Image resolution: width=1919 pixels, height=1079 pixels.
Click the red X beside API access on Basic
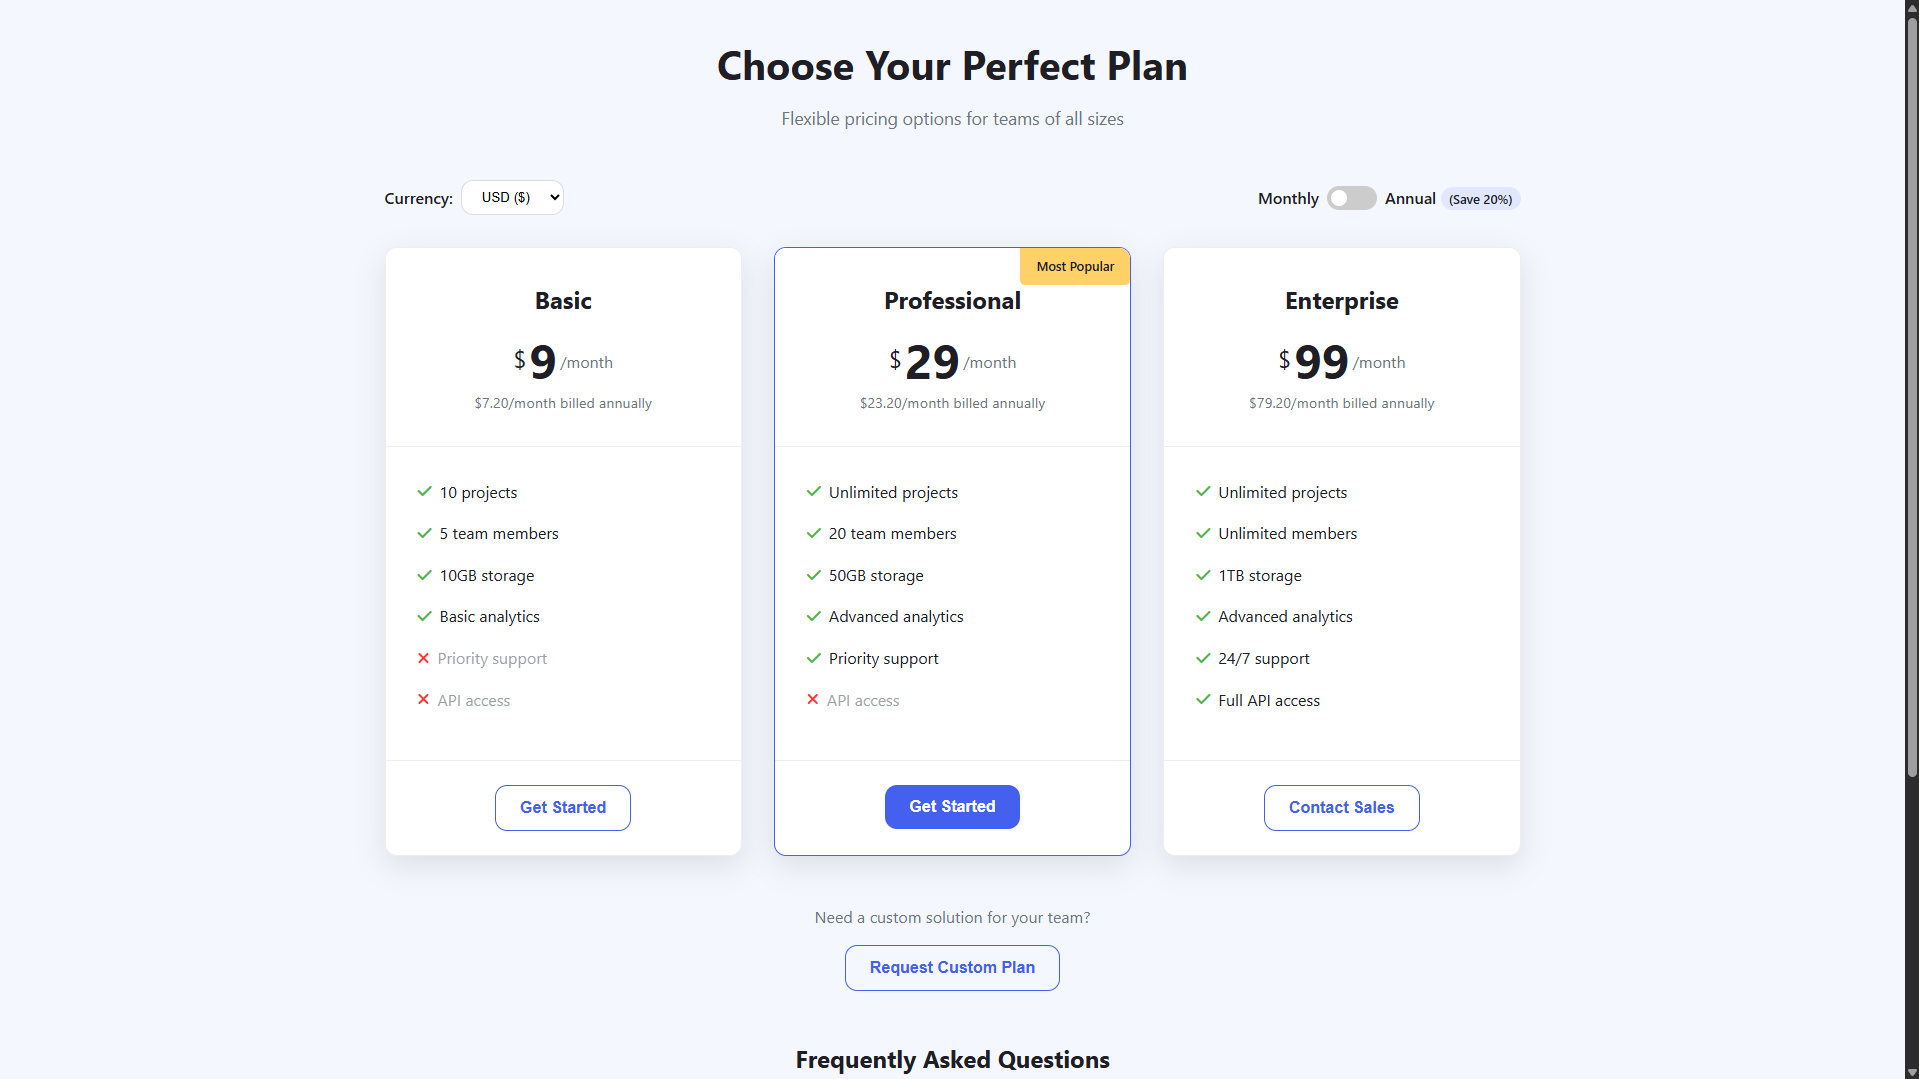pos(423,700)
